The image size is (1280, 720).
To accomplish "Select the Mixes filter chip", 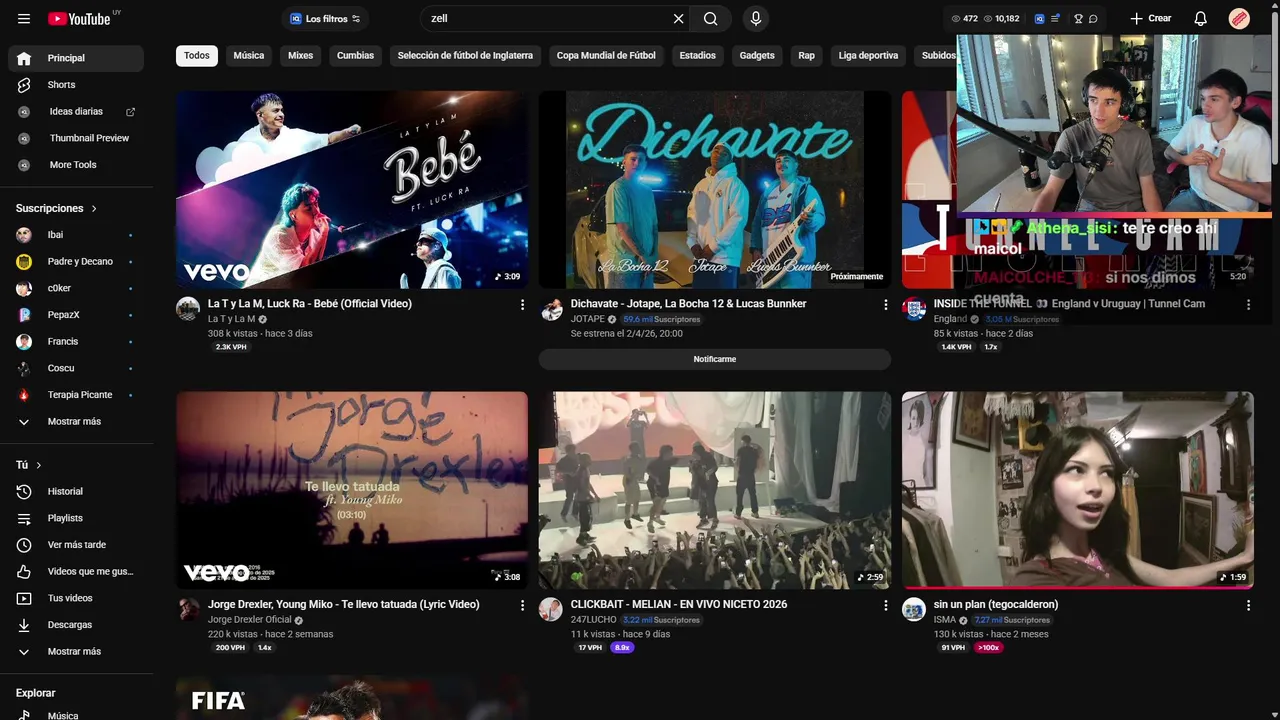I will coord(301,56).
